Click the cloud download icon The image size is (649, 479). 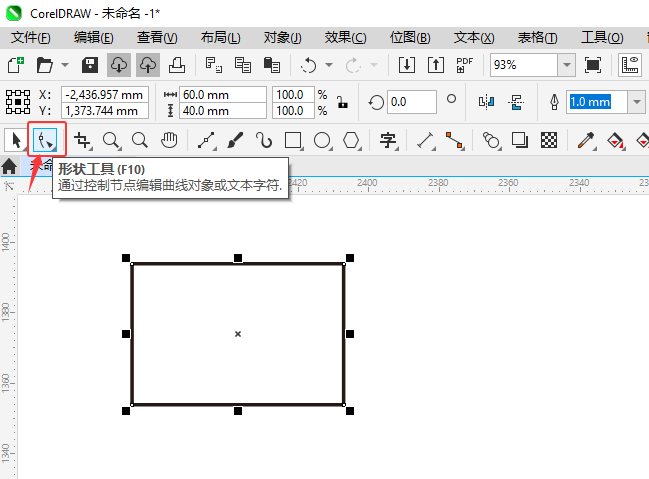(119, 65)
